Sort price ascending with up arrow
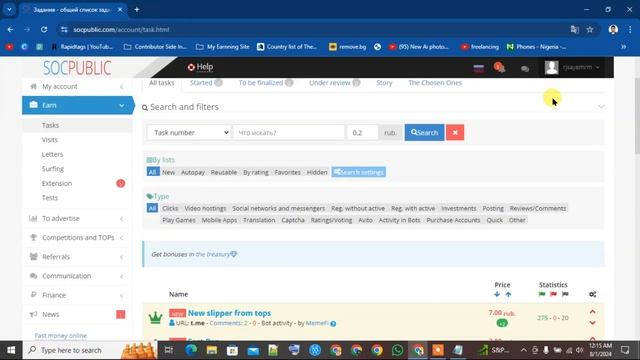Image resolution: width=640 pixels, height=360 pixels. click(x=508, y=294)
